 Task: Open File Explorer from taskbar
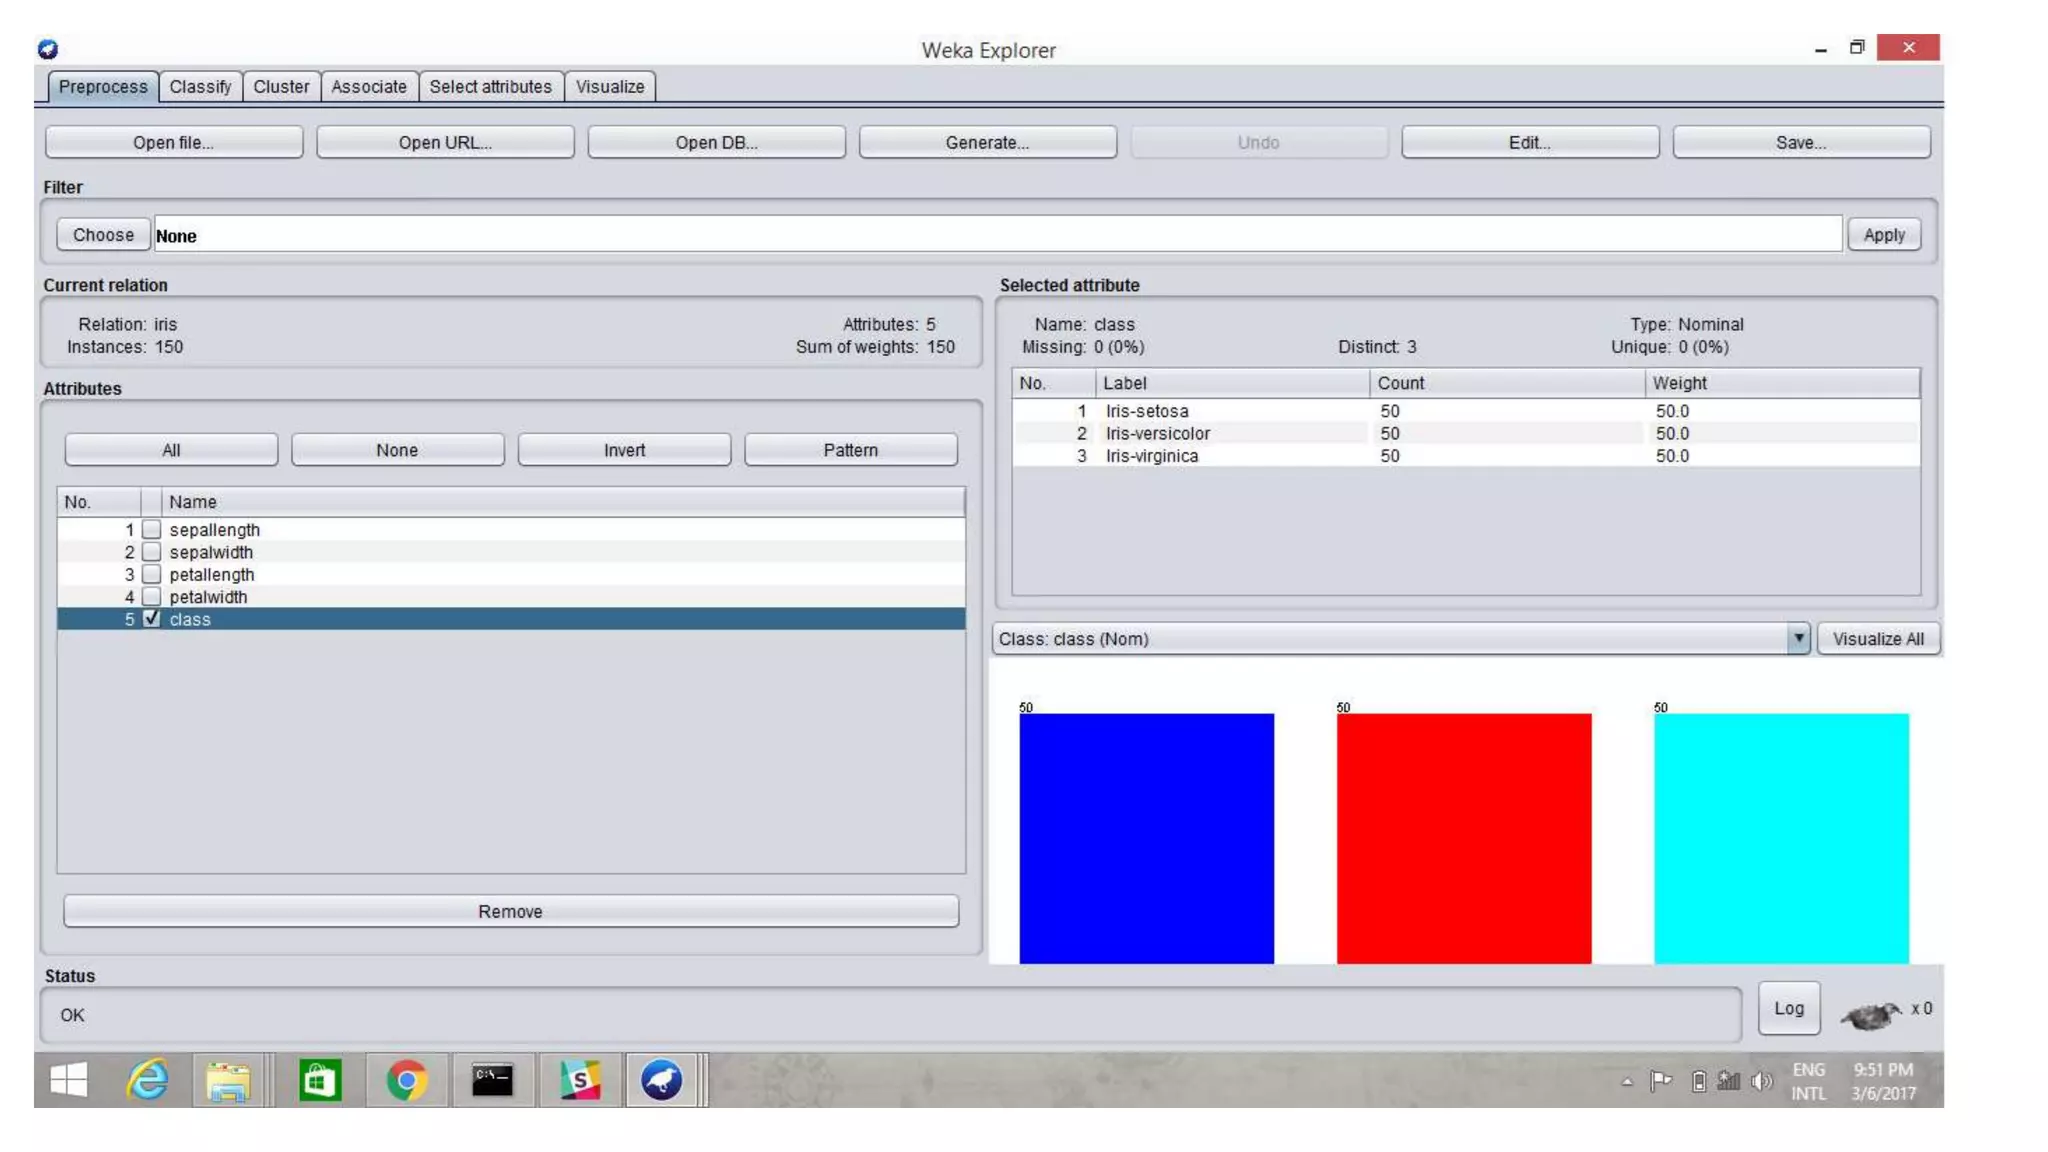pyautogui.click(x=229, y=1081)
